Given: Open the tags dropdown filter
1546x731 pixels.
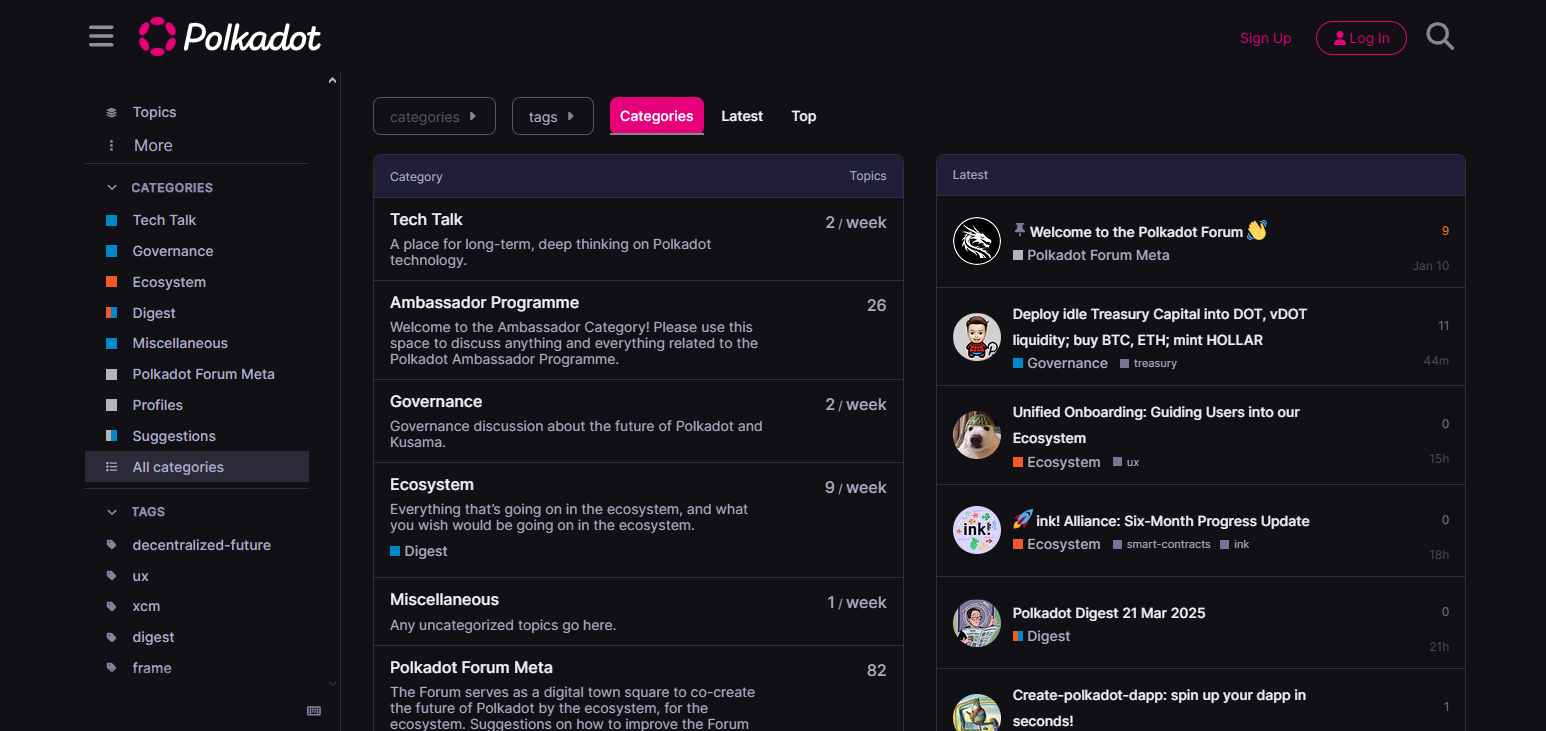Looking at the screenshot, I should click(x=553, y=116).
